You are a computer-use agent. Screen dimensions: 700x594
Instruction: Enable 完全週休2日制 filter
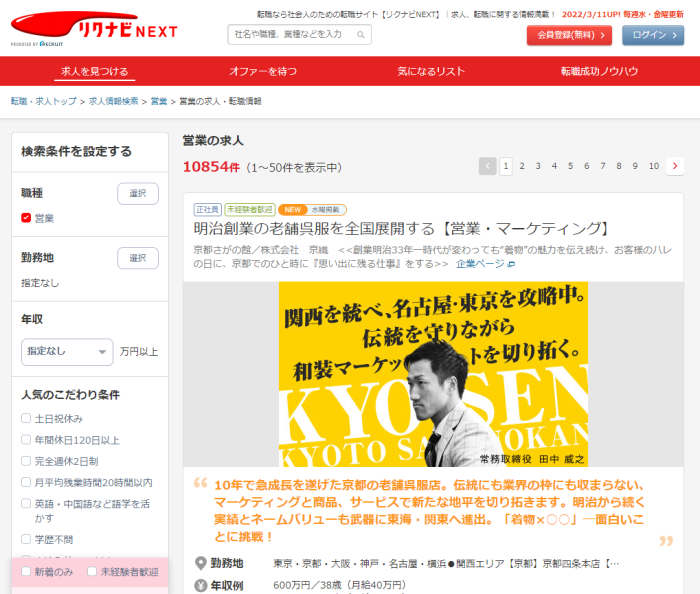coord(26,461)
